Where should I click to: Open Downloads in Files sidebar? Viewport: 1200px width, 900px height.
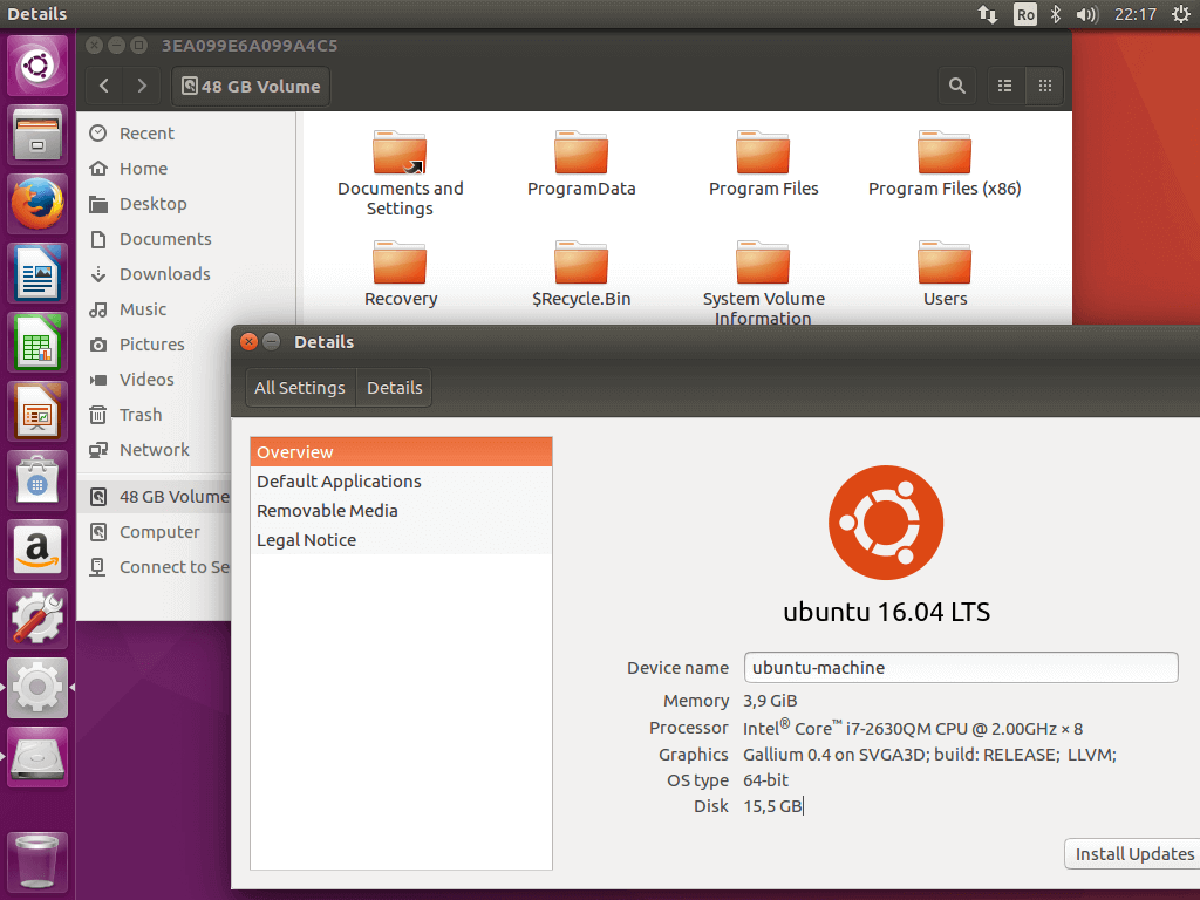[x=165, y=274]
